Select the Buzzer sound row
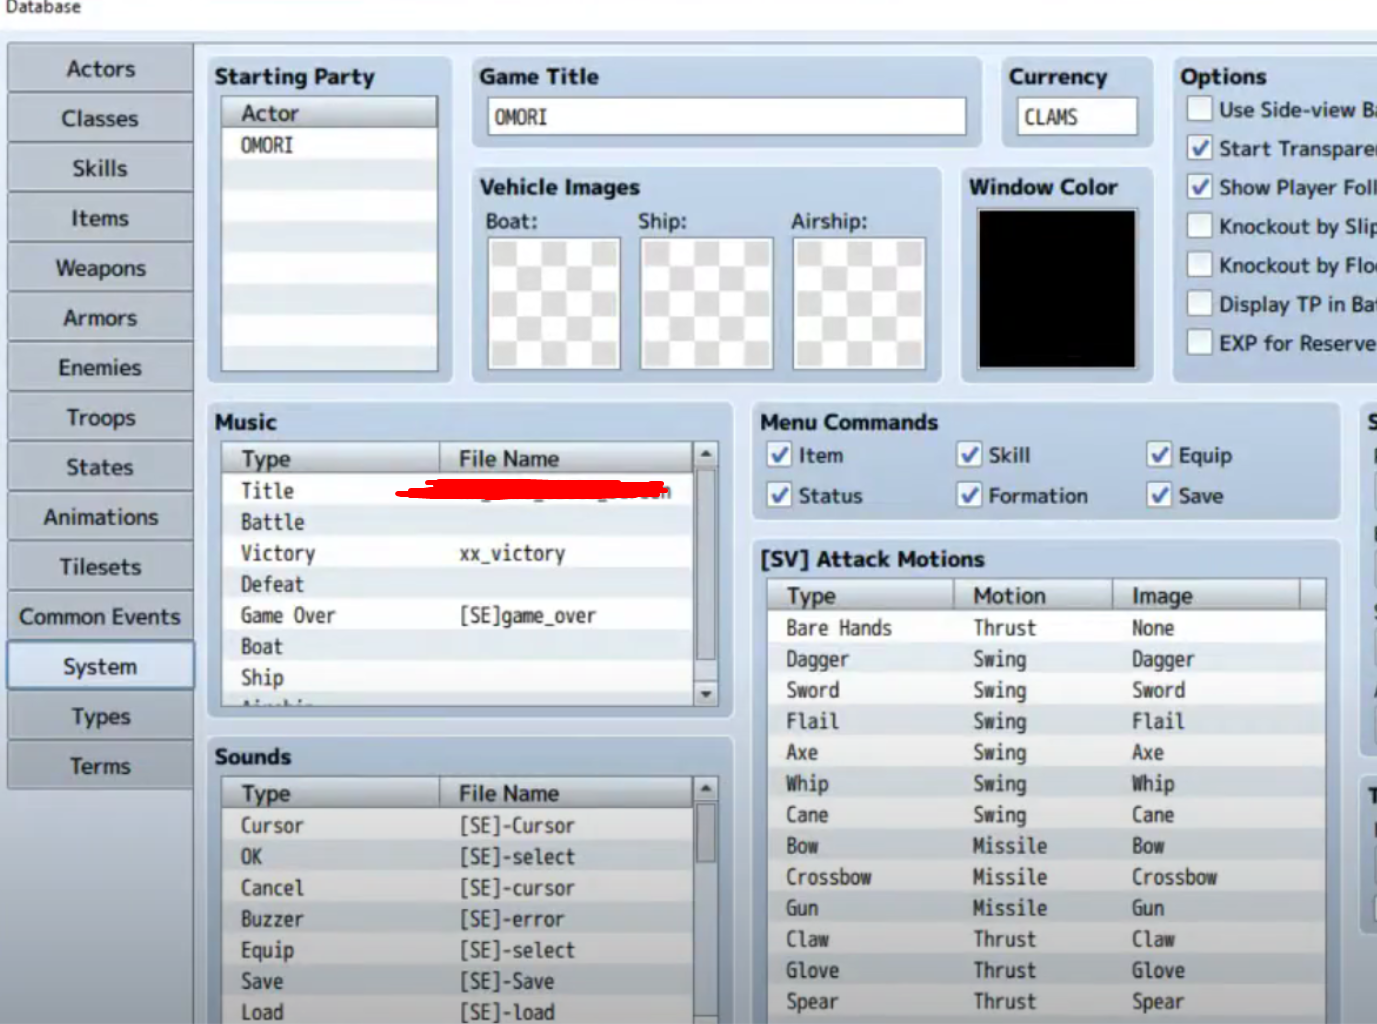Image resolution: width=1377 pixels, height=1024 pixels. pos(457,918)
